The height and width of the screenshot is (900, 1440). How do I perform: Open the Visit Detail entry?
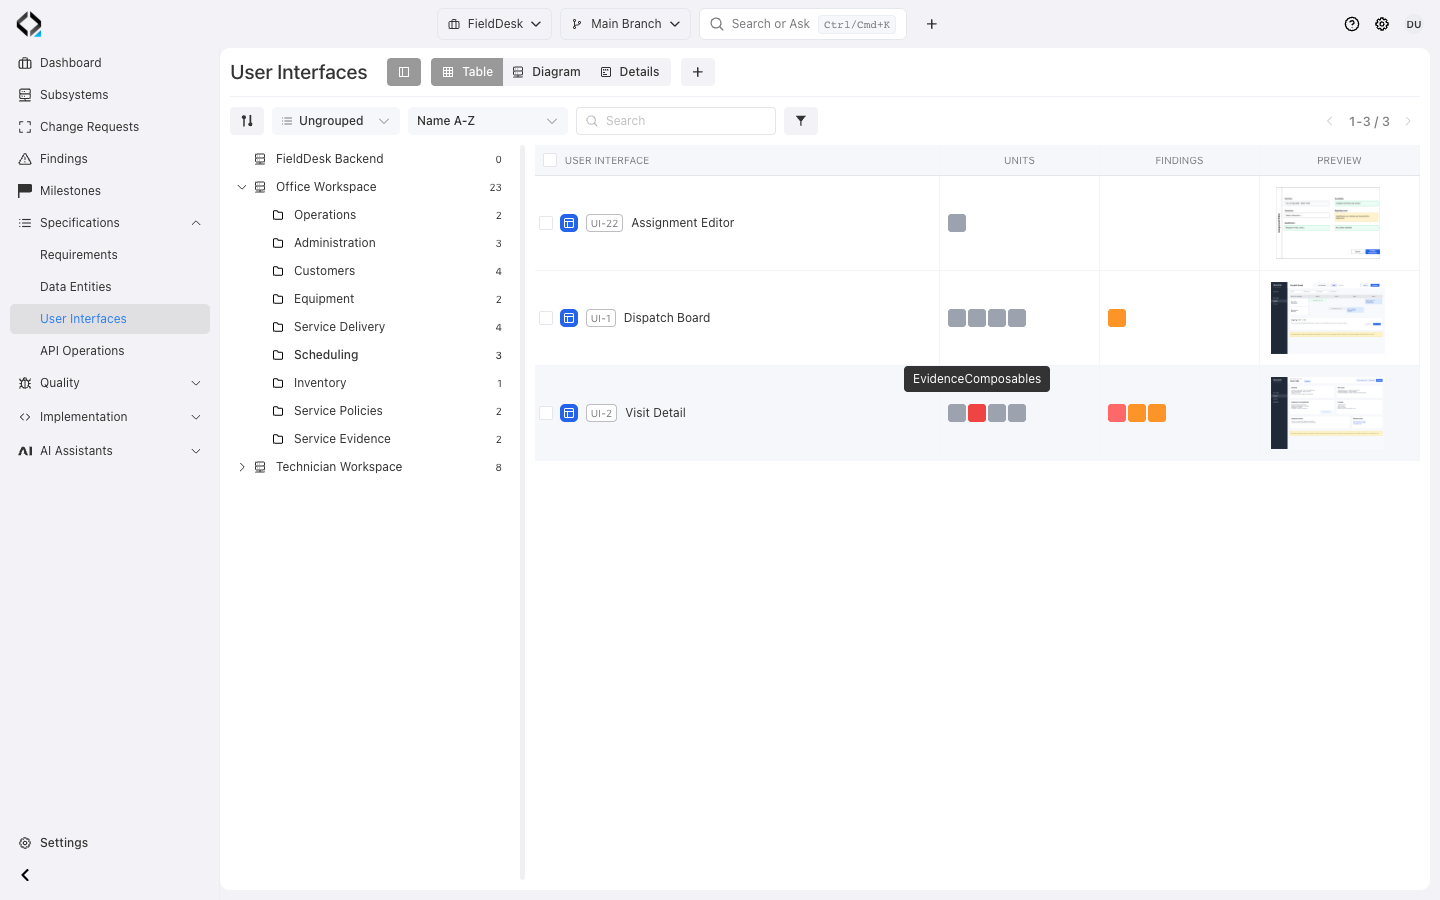pos(655,413)
